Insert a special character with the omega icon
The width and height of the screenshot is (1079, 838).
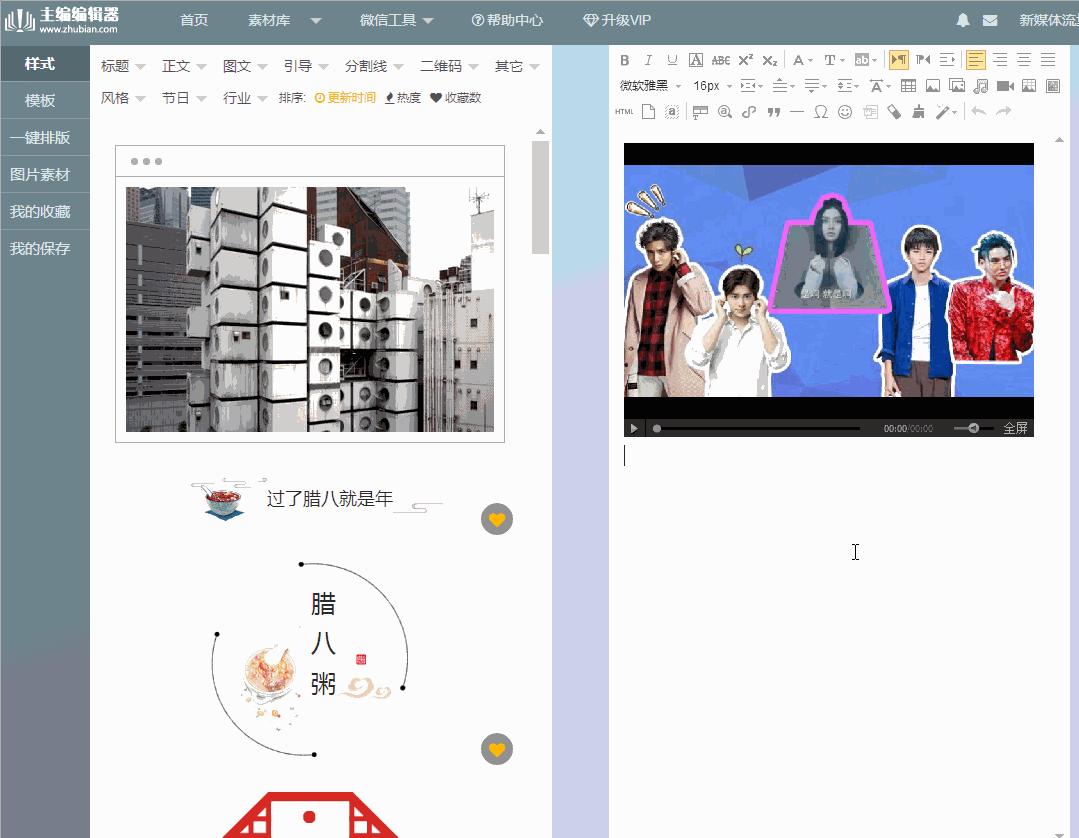tap(821, 111)
